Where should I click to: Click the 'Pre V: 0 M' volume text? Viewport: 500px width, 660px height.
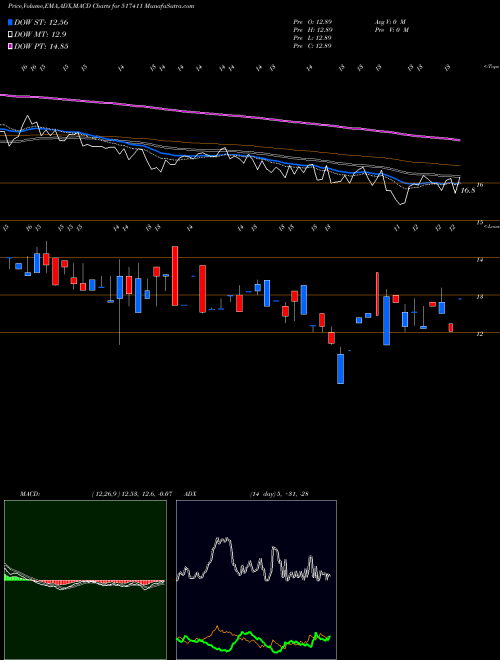(391, 30)
